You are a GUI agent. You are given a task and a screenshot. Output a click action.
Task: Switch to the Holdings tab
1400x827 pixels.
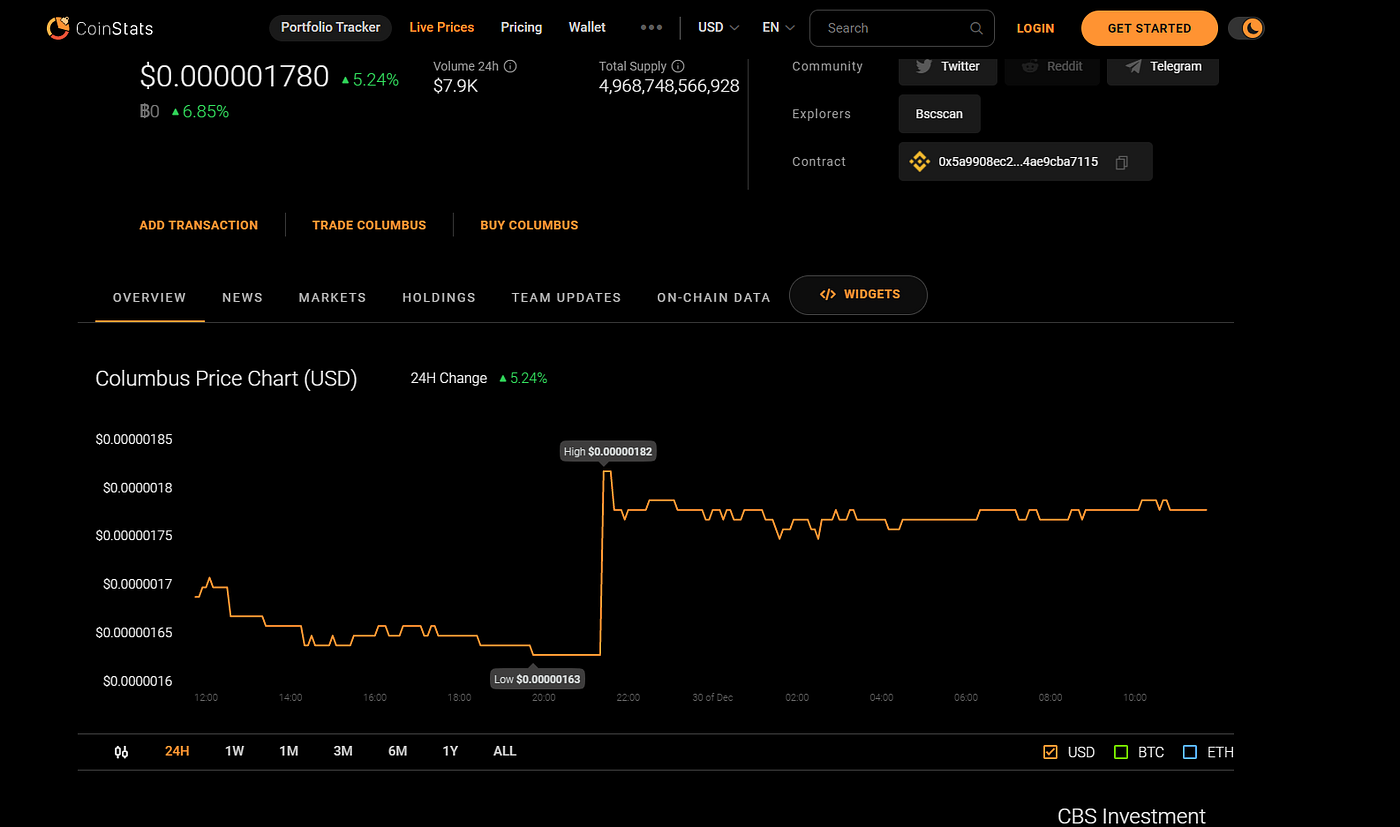click(x=439, y=298)
